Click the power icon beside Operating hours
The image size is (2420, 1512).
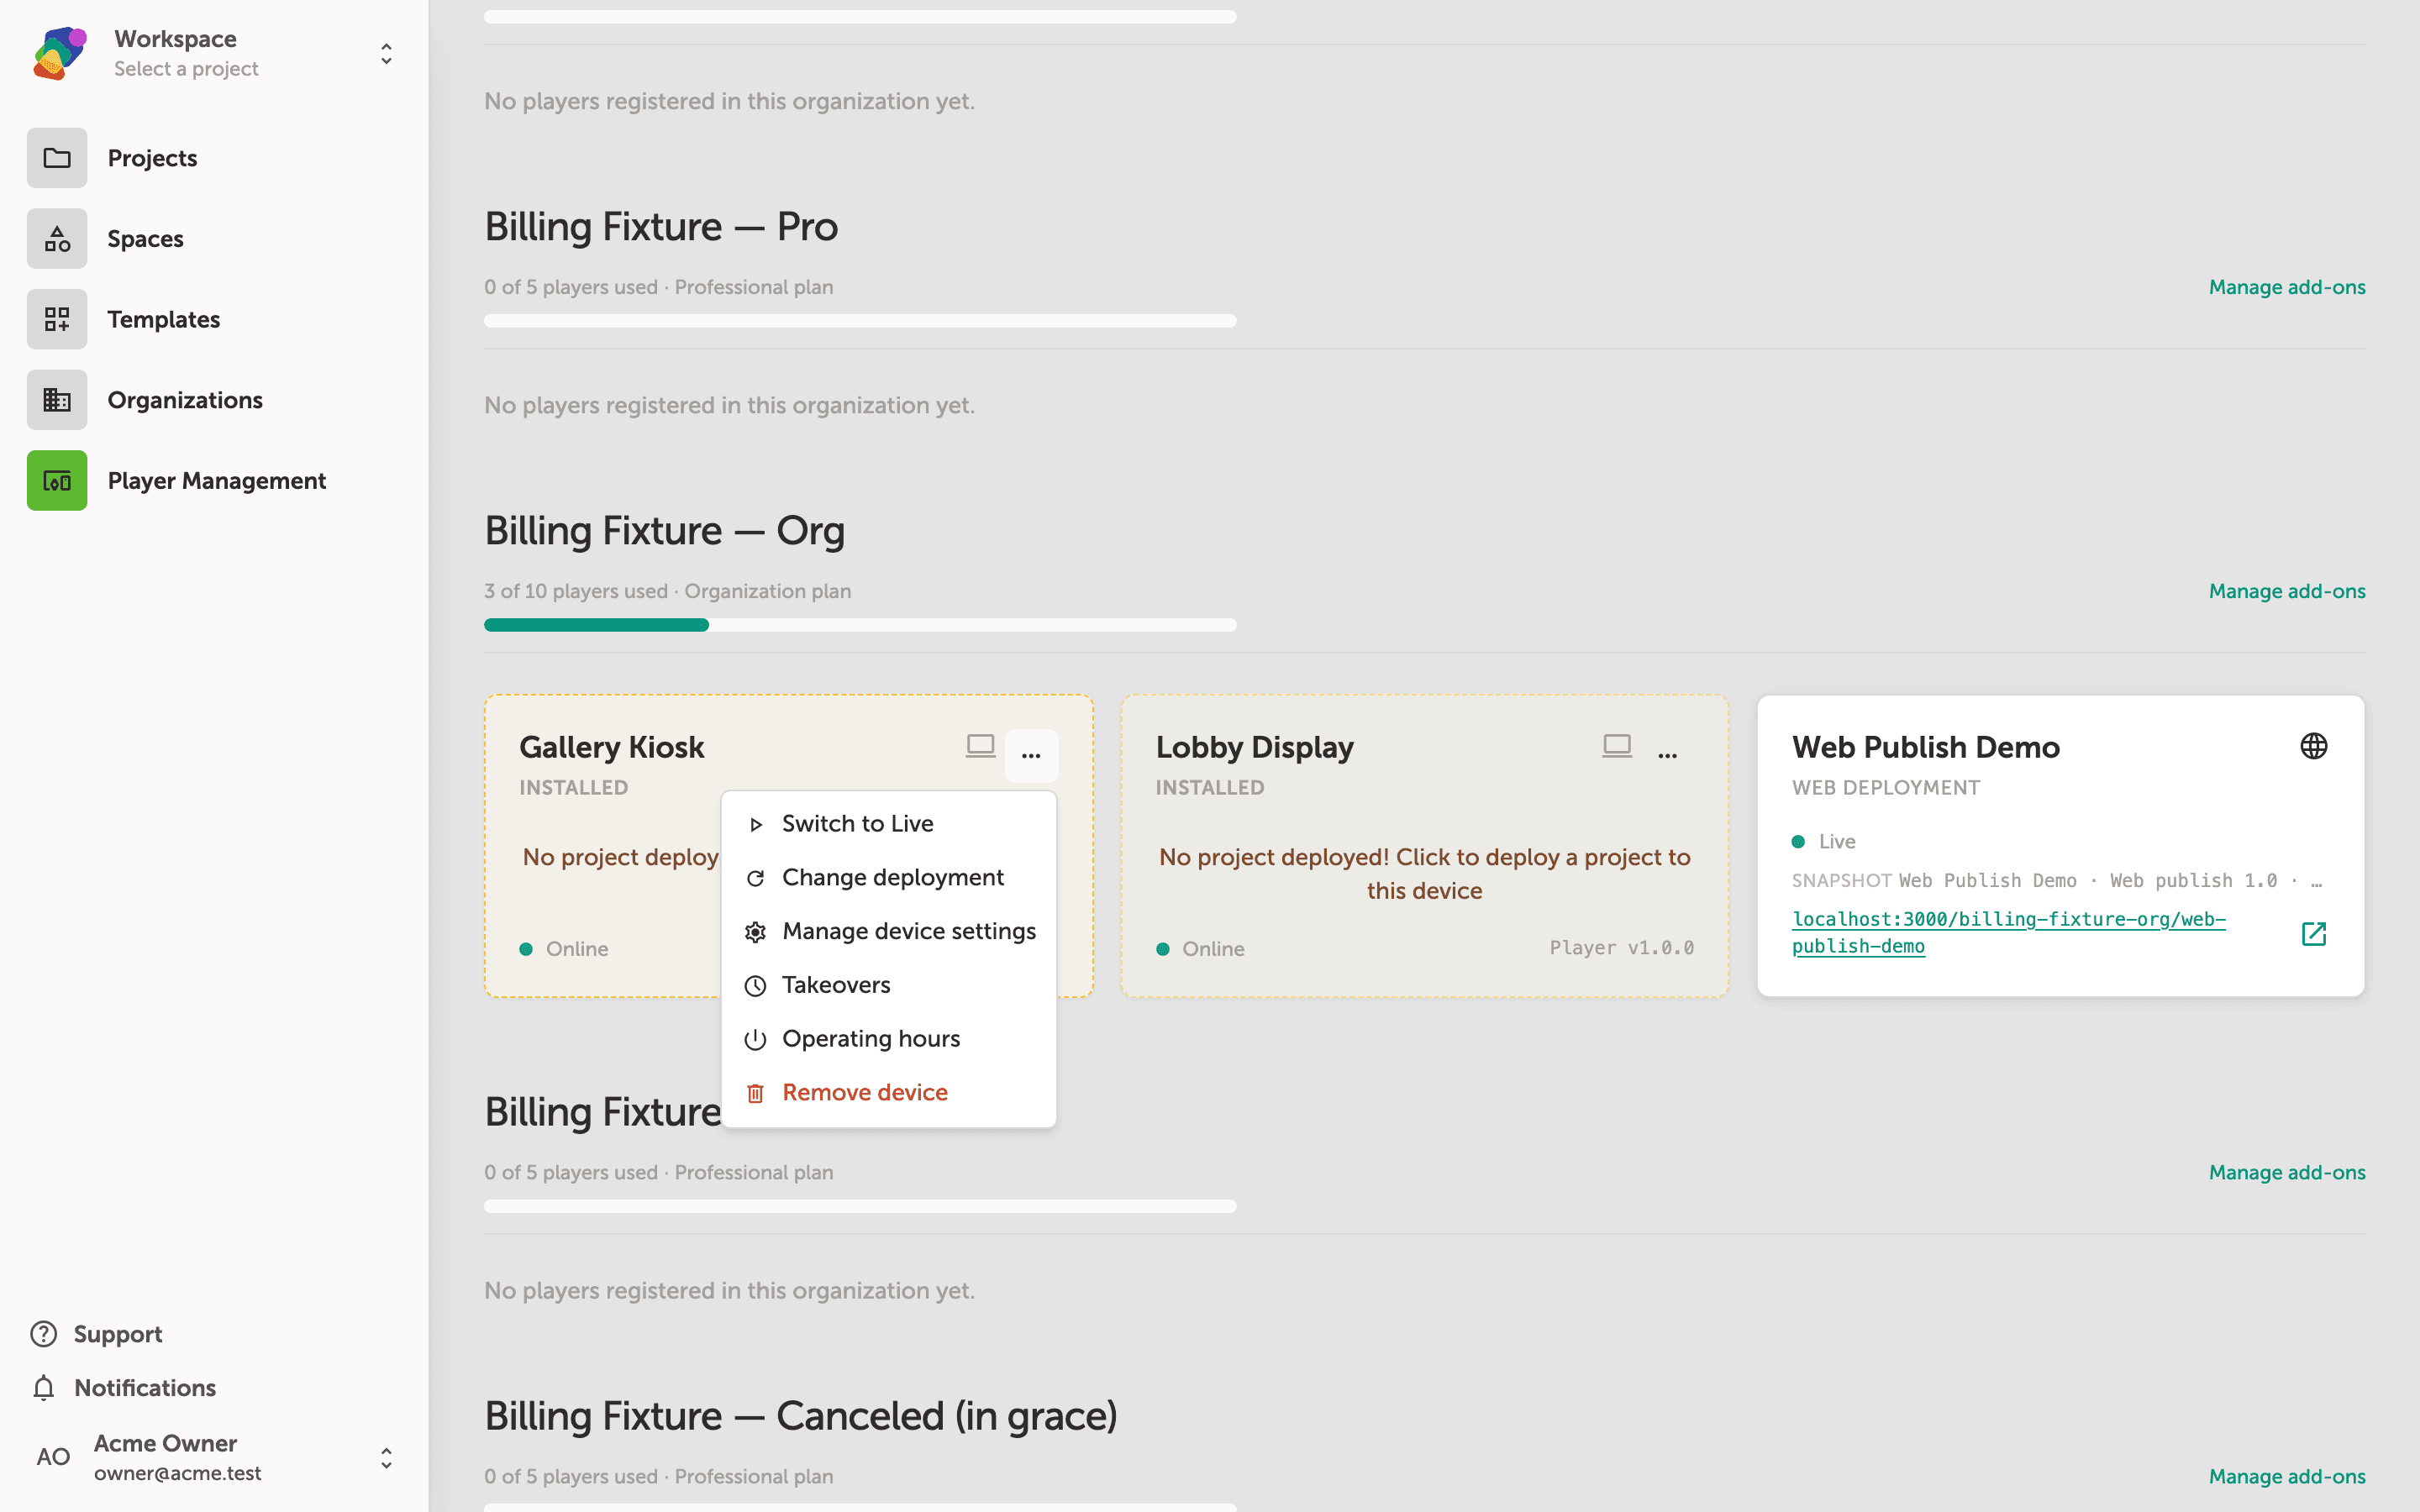pyautogui.click(x=755, y=1039)
